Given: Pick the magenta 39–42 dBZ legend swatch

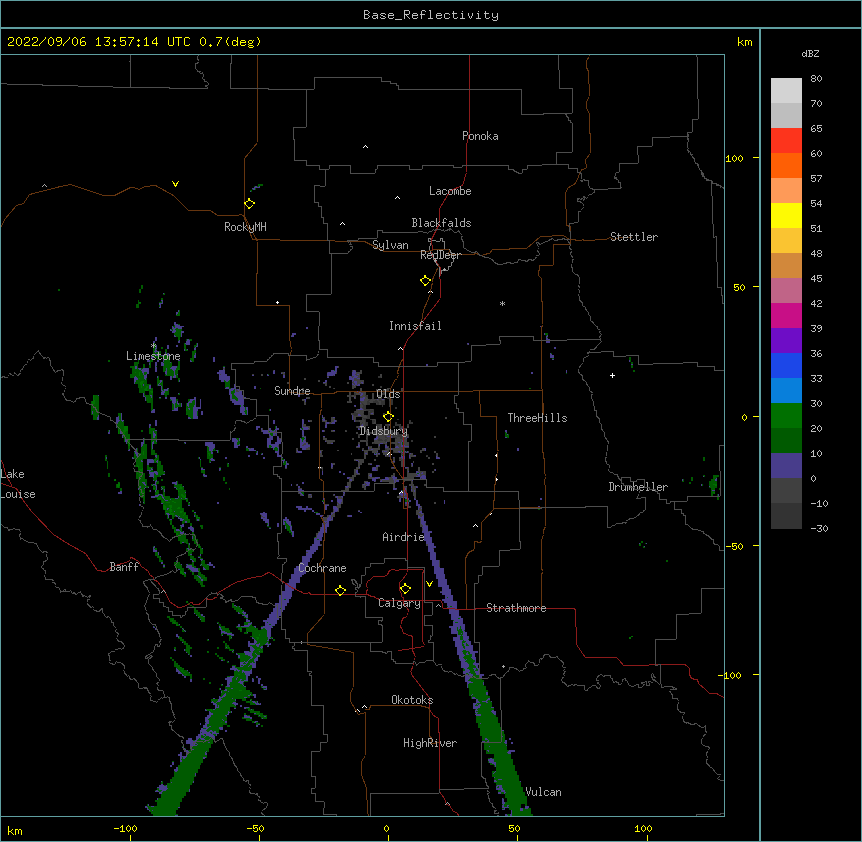Looking at the screenshot, I should coord(786,315).
